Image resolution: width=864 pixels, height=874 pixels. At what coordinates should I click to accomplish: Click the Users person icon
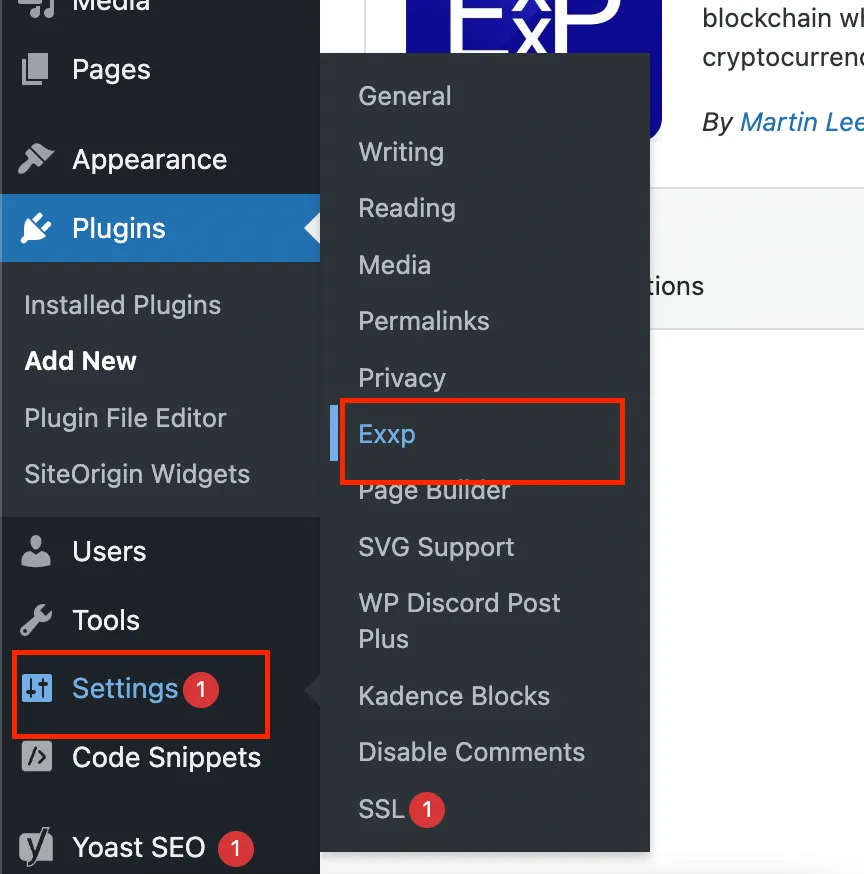36,551
